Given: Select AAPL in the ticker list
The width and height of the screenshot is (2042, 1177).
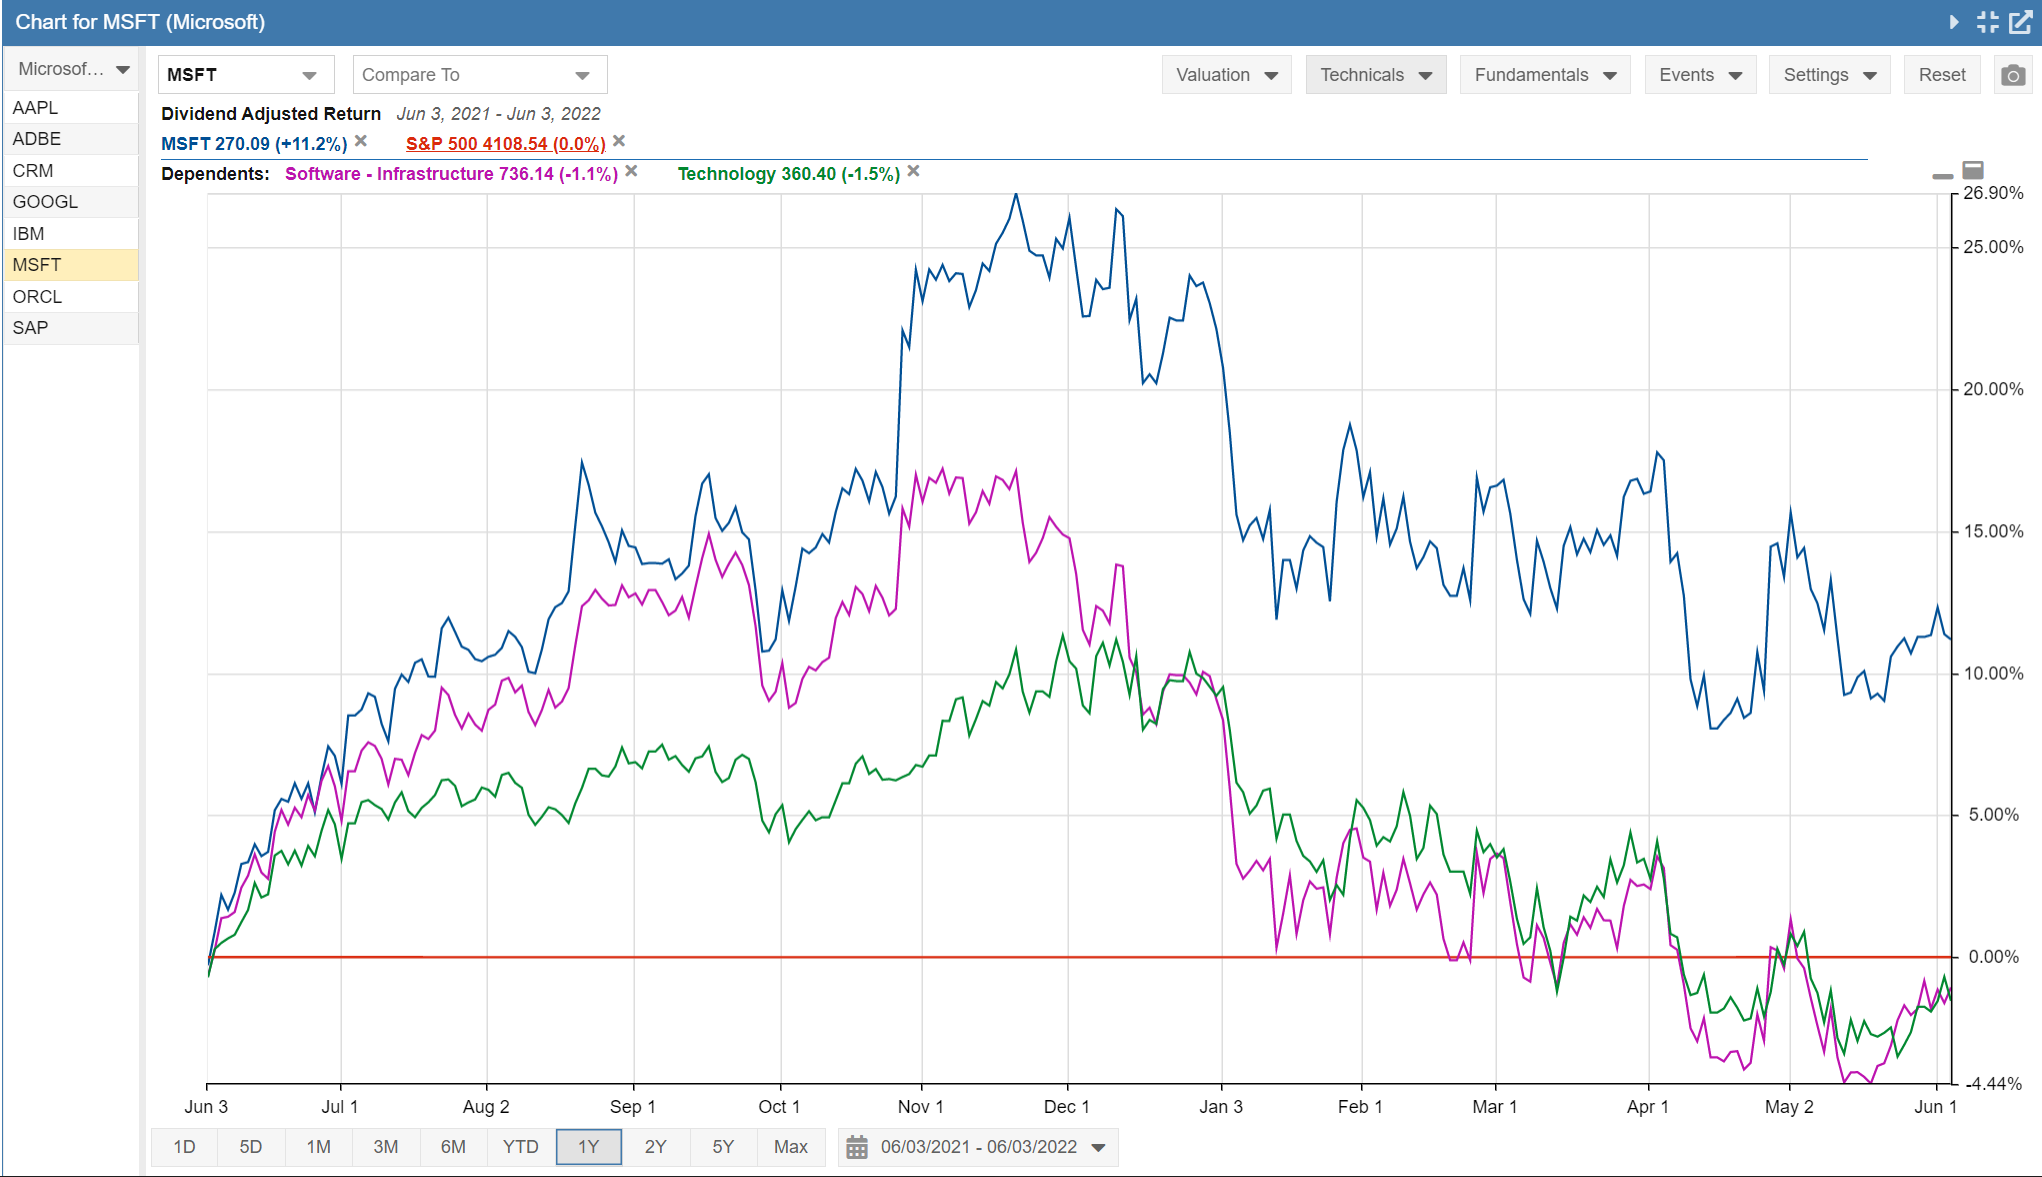Looking at the screenshot, I should [x=71, y=108].
